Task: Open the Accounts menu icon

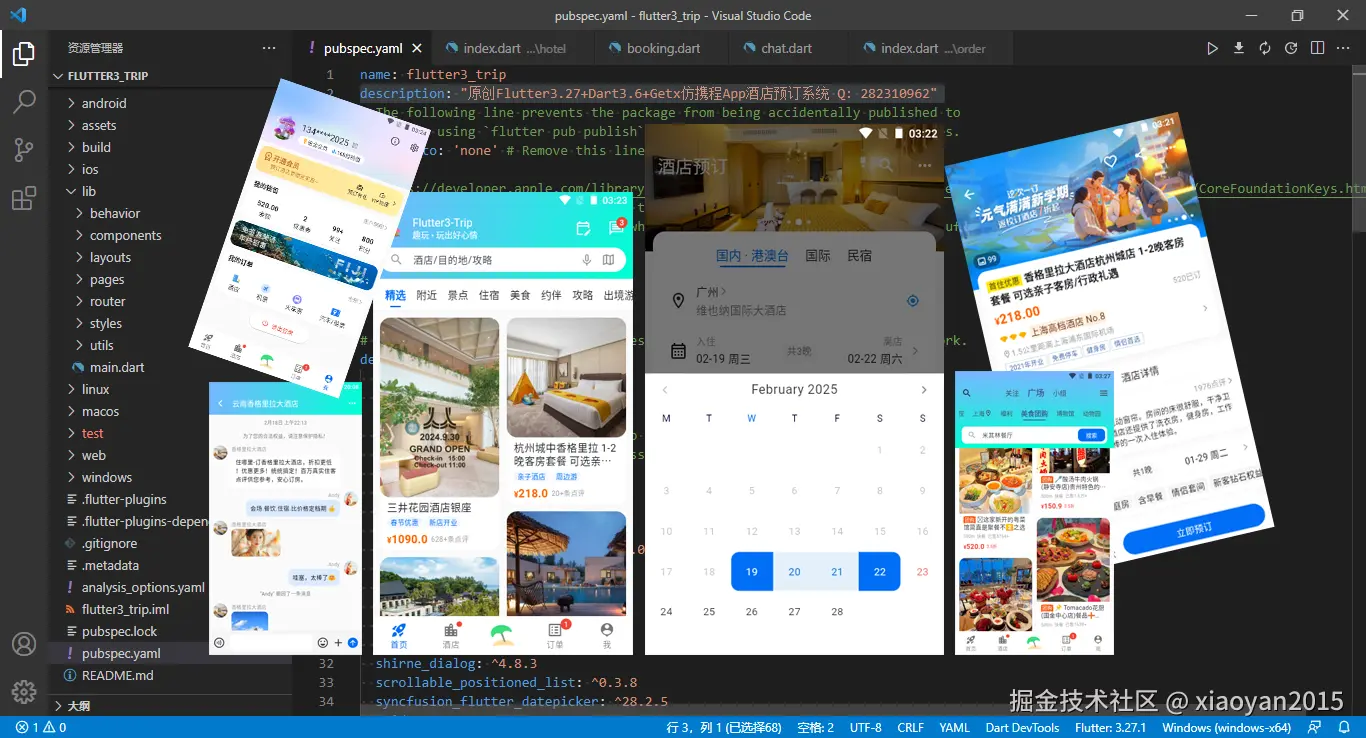Action: tap(24, 644)
